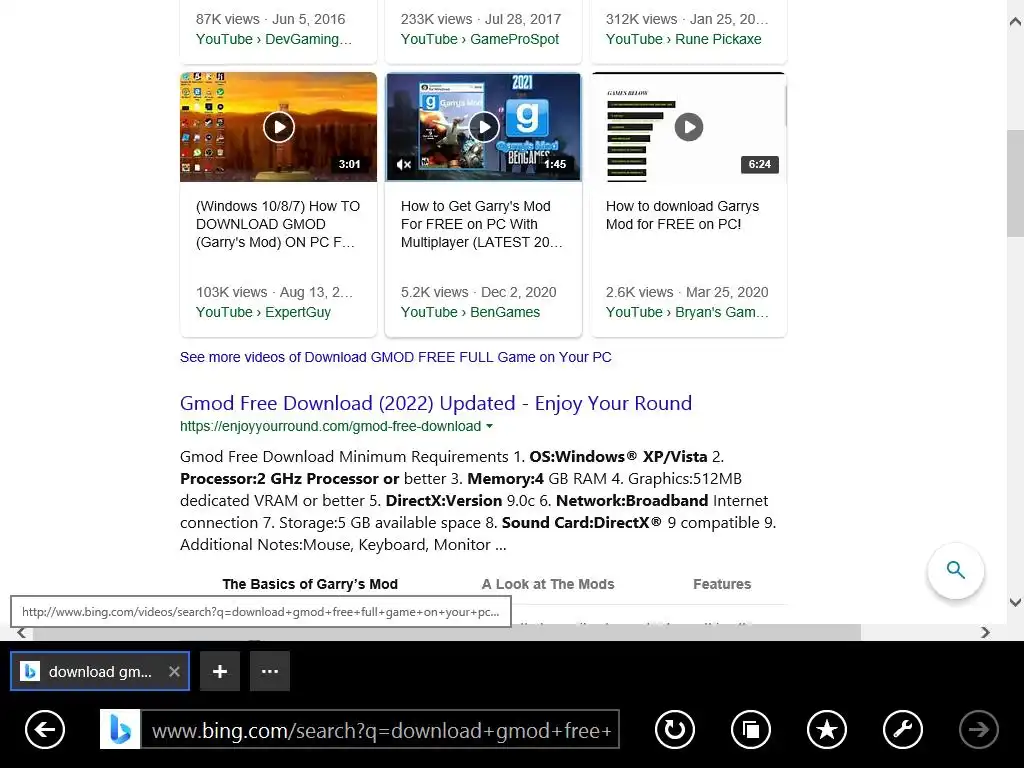Open enjoyyourround.com green URL link
Image resolution: width=1024 pixels, height=768 pixels.
point(330,426)
